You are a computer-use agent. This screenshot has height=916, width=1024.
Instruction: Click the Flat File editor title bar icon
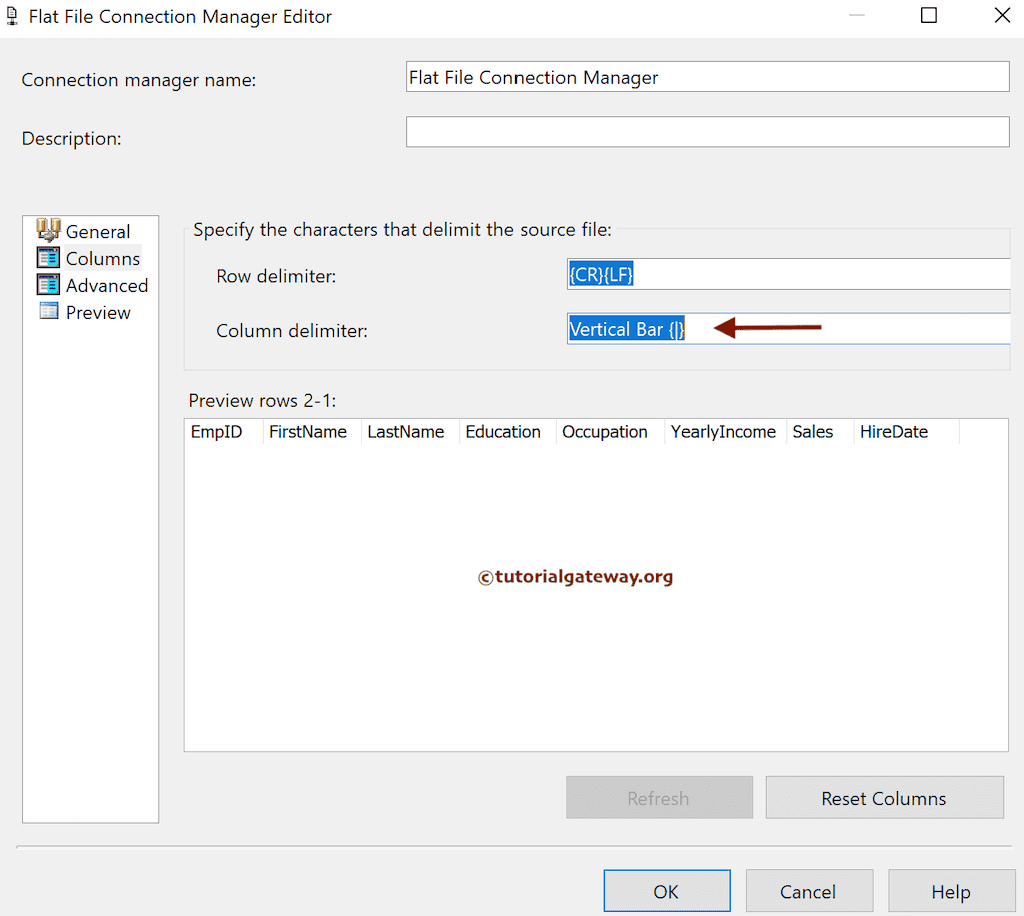point(12,16)
